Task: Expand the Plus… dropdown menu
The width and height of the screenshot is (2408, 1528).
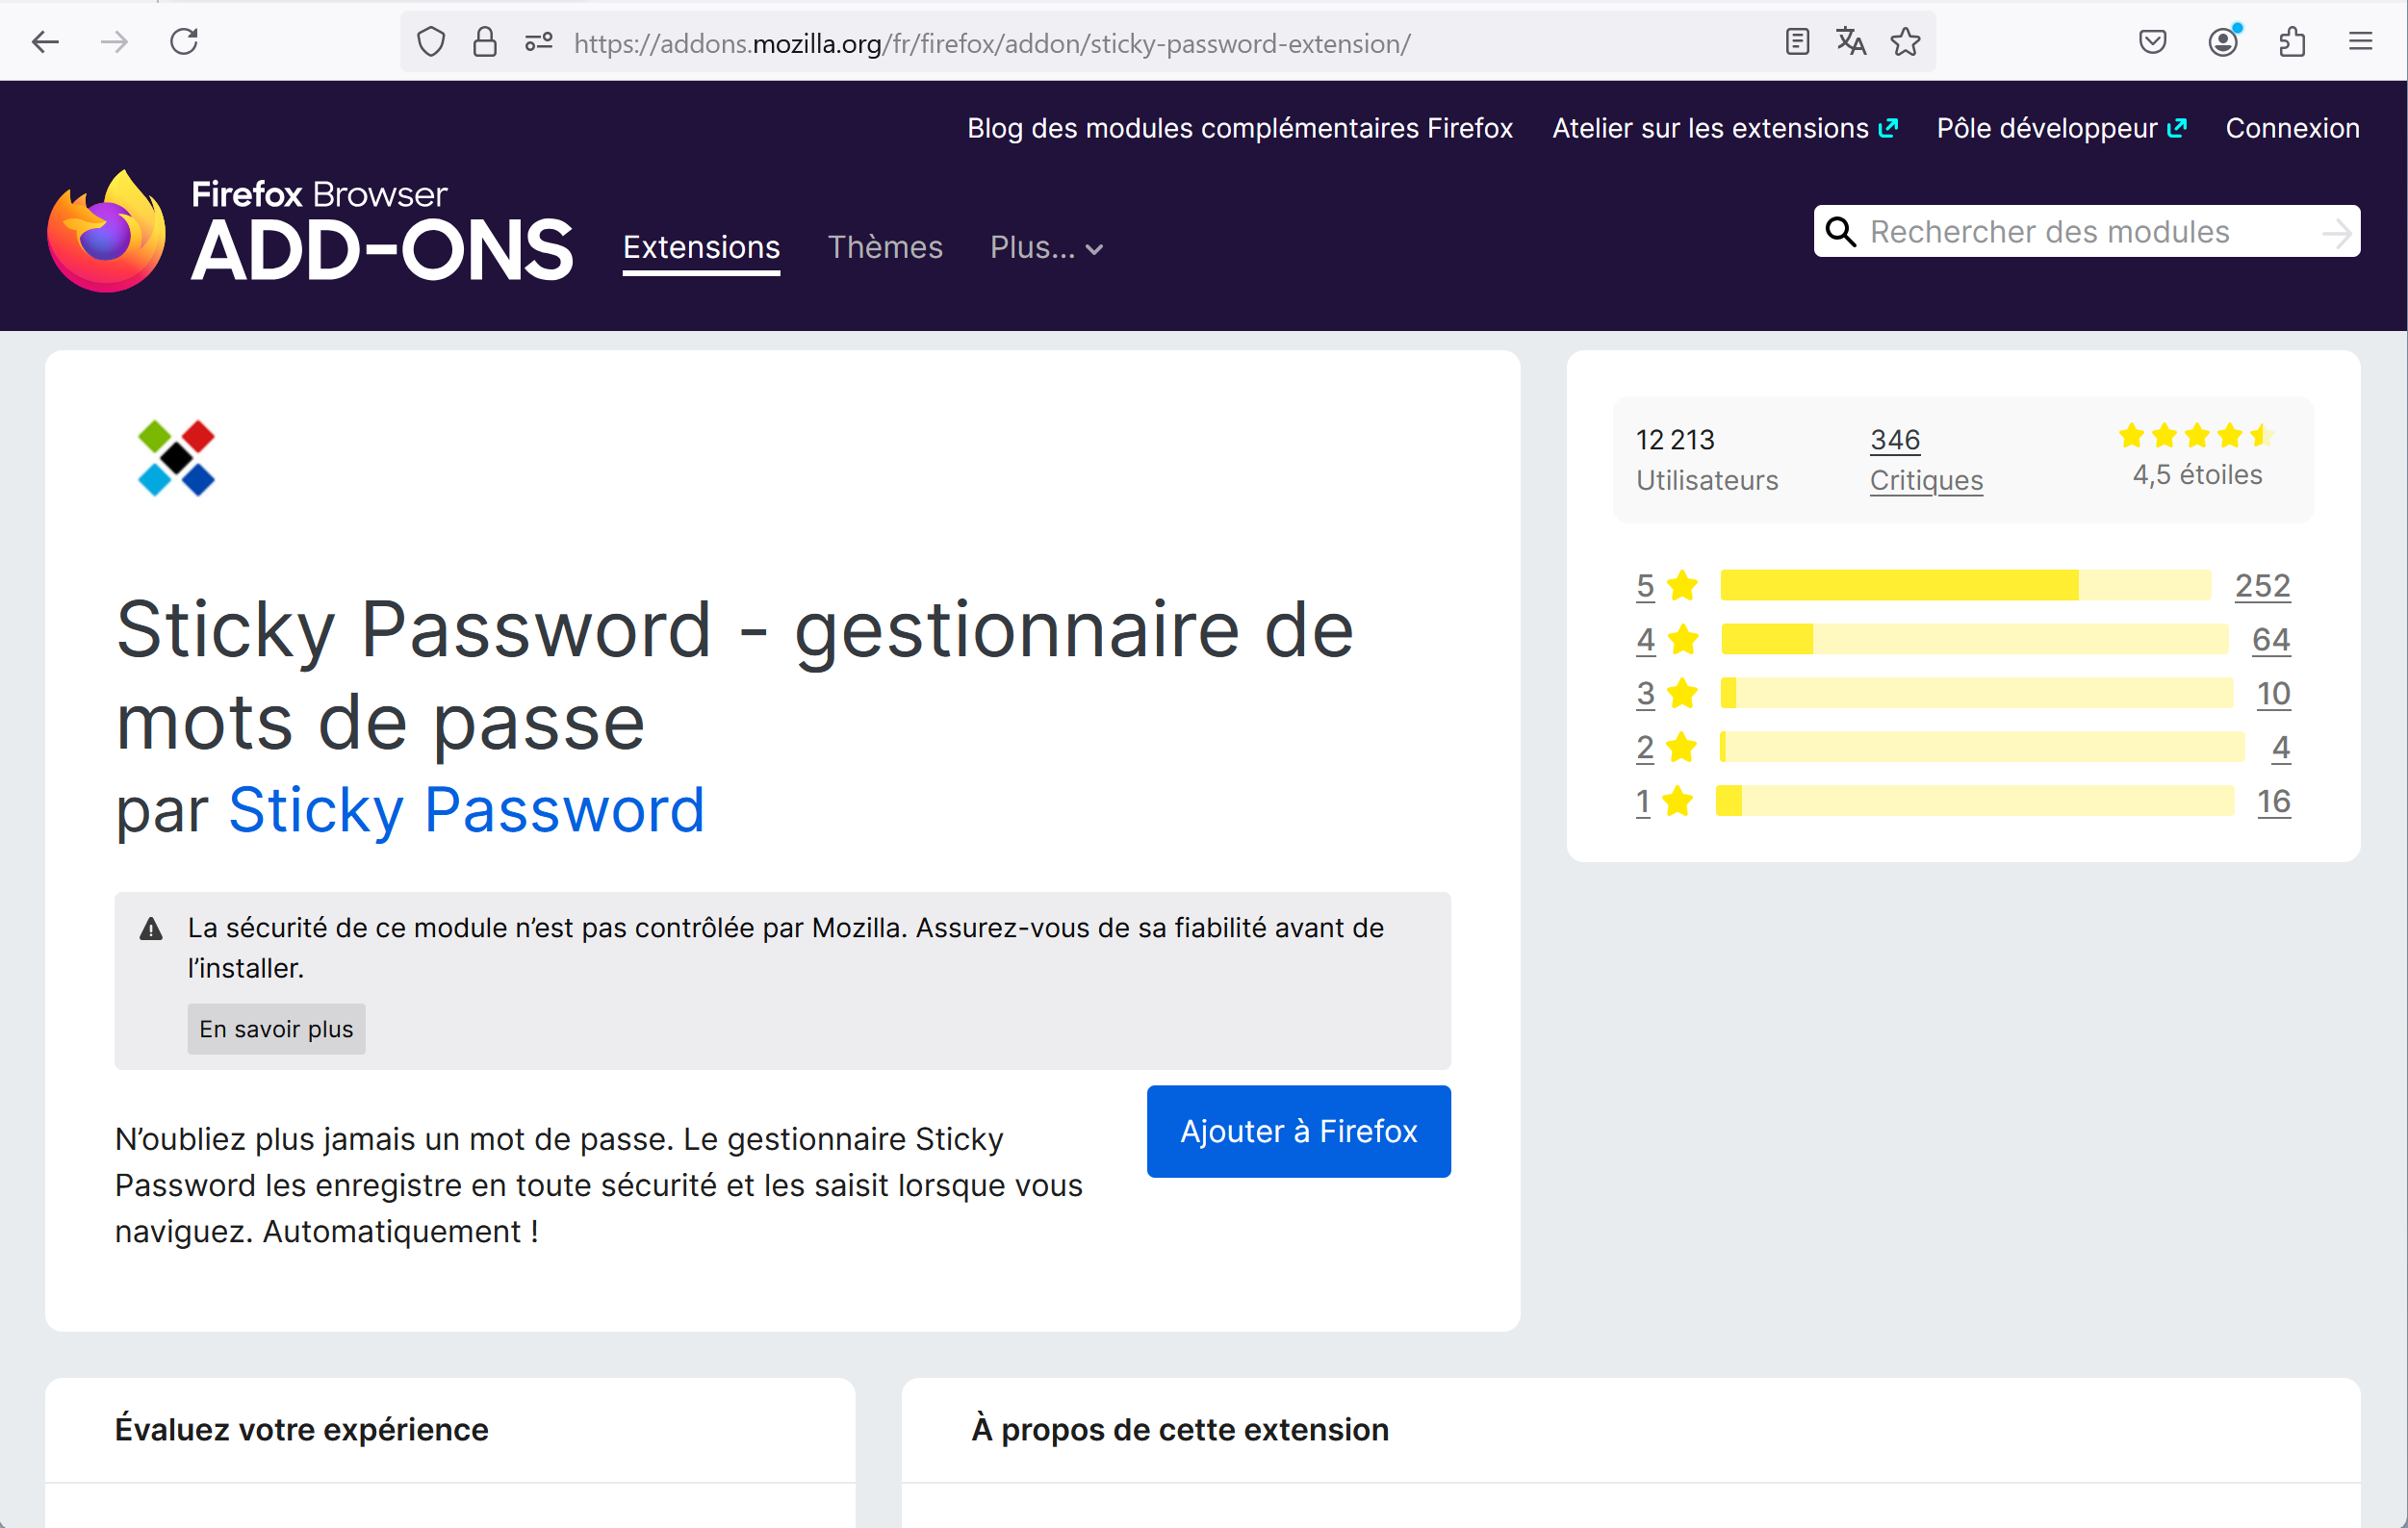Action: click(1046, 247)
